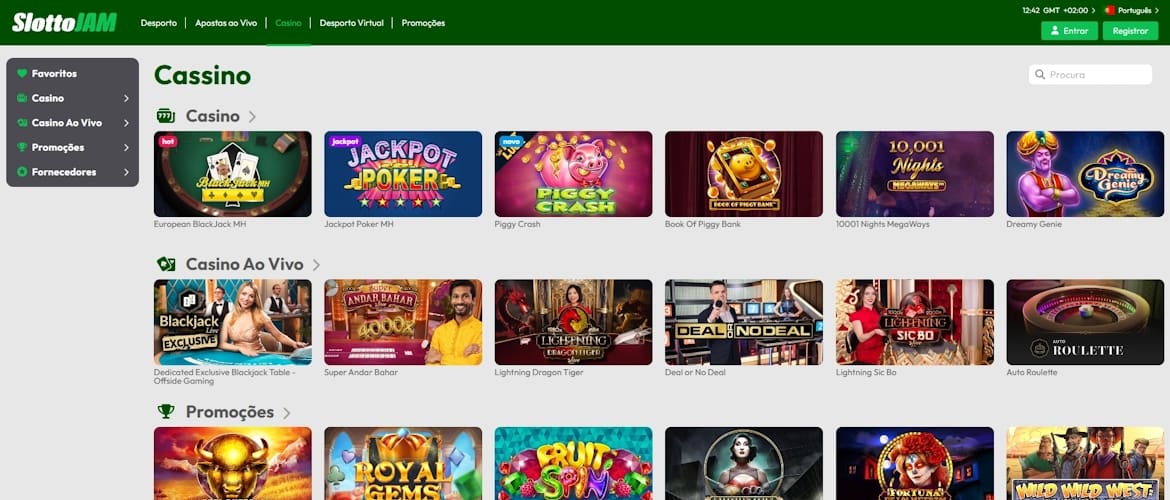Screen dimensions: 1170x500
Task: Click the Portuguese flag icon
Action: (1110, 10)
